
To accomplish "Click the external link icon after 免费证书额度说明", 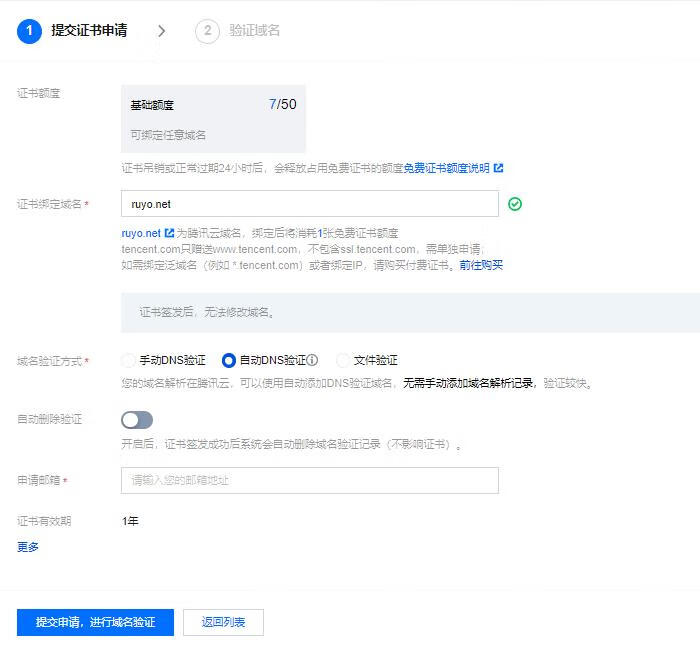I will (x=499, y=168).
